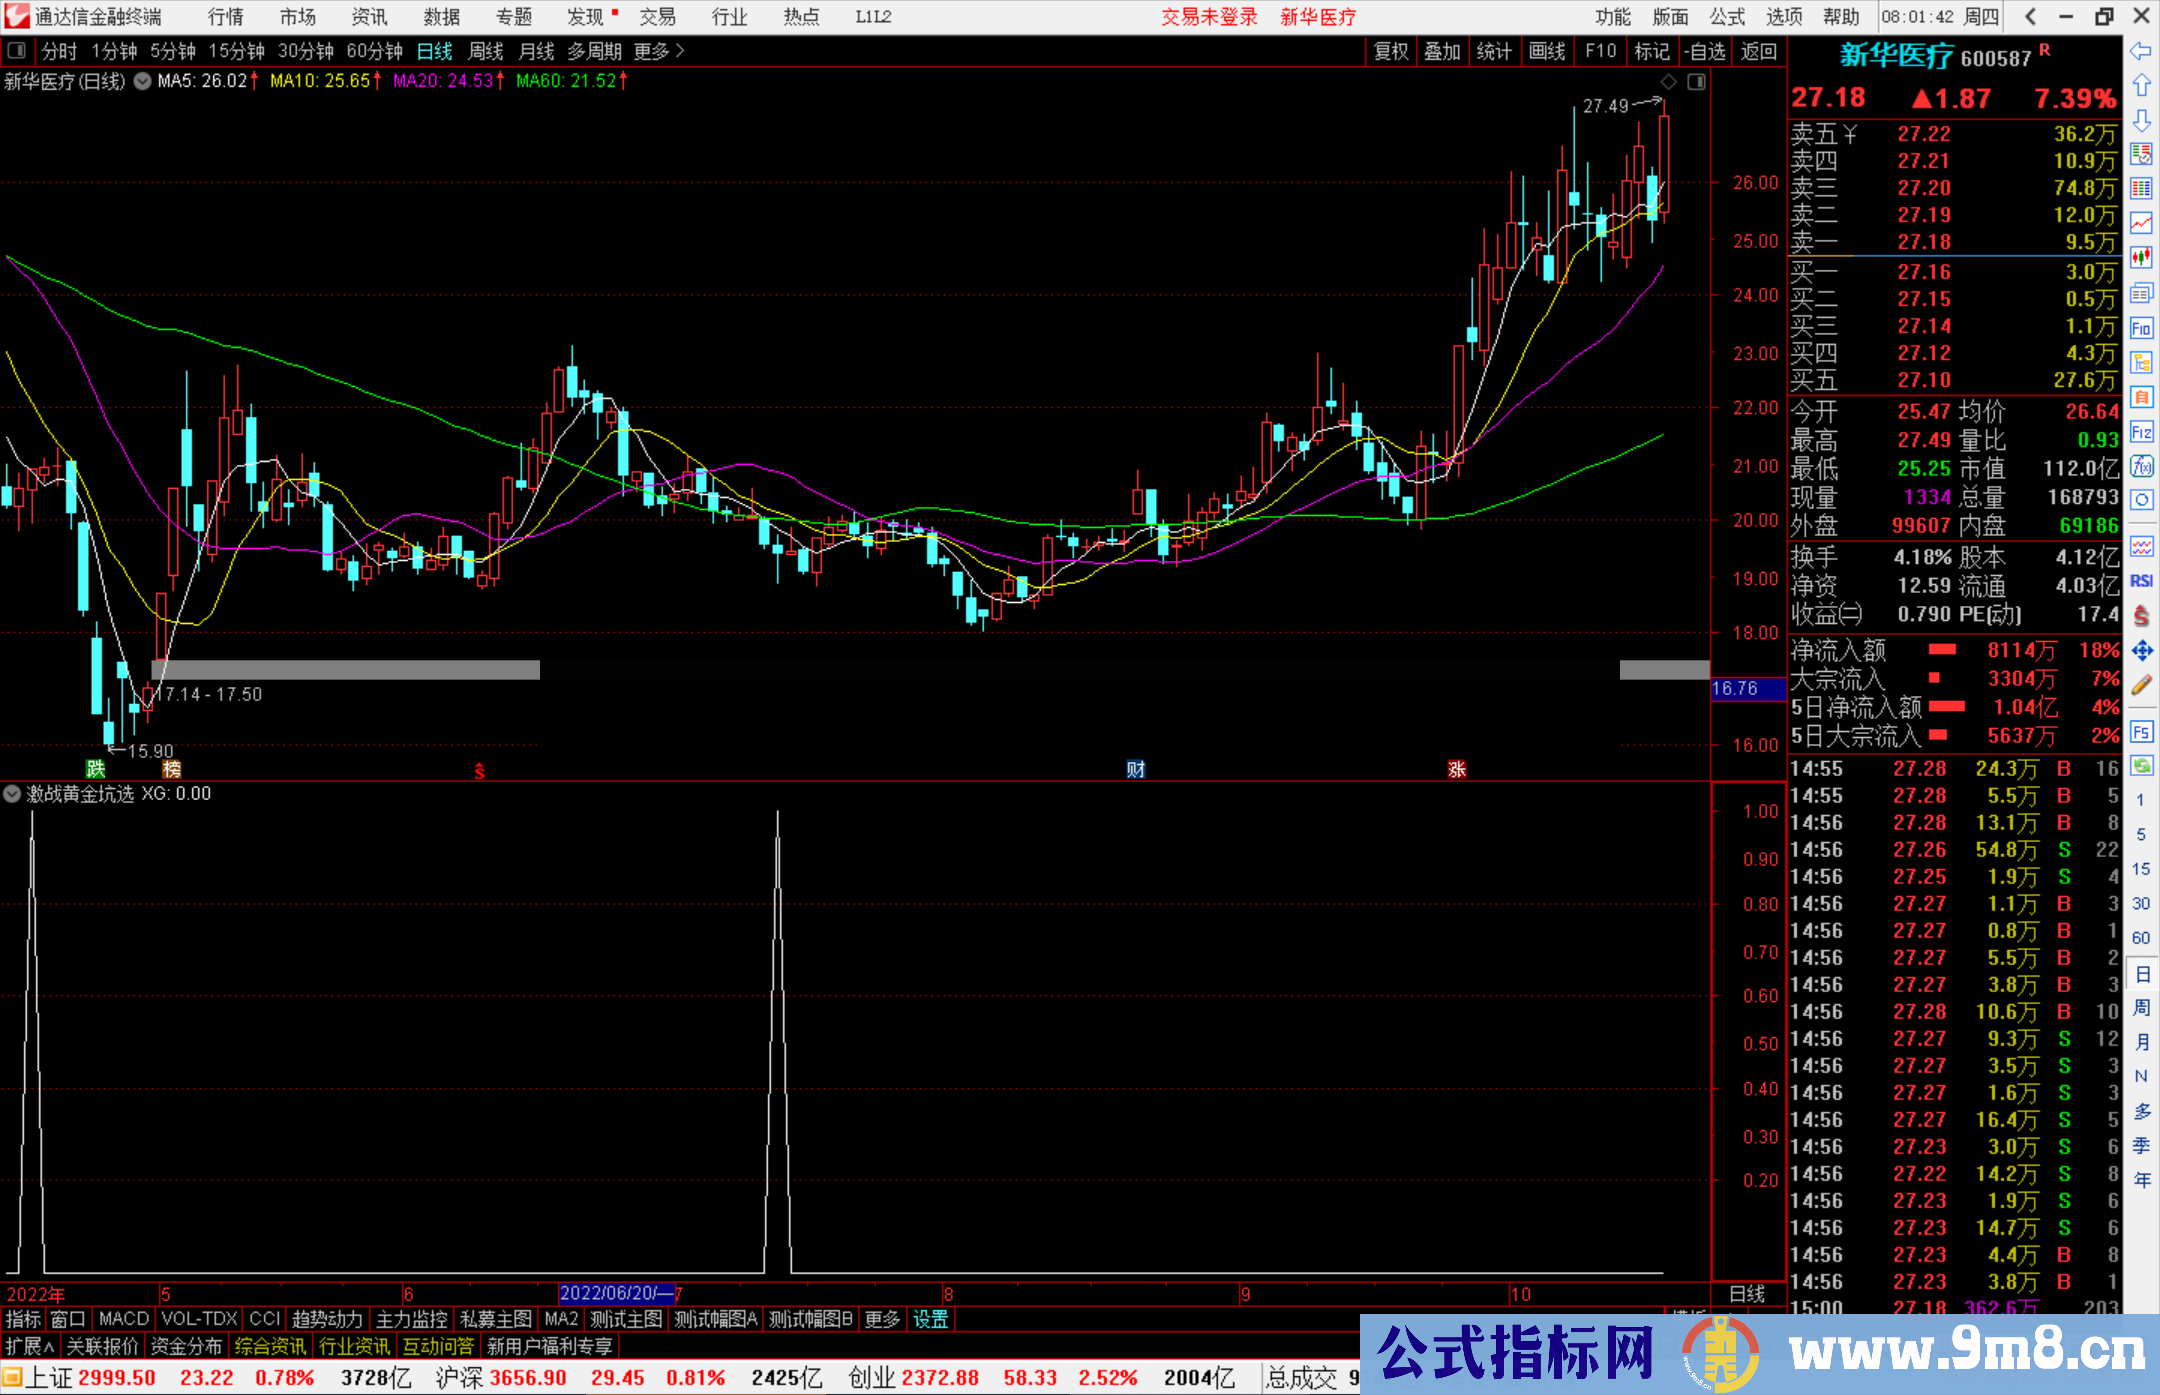Click the F10 company info sidebar icon
2160x1395 pixels.
point(2141,328)
